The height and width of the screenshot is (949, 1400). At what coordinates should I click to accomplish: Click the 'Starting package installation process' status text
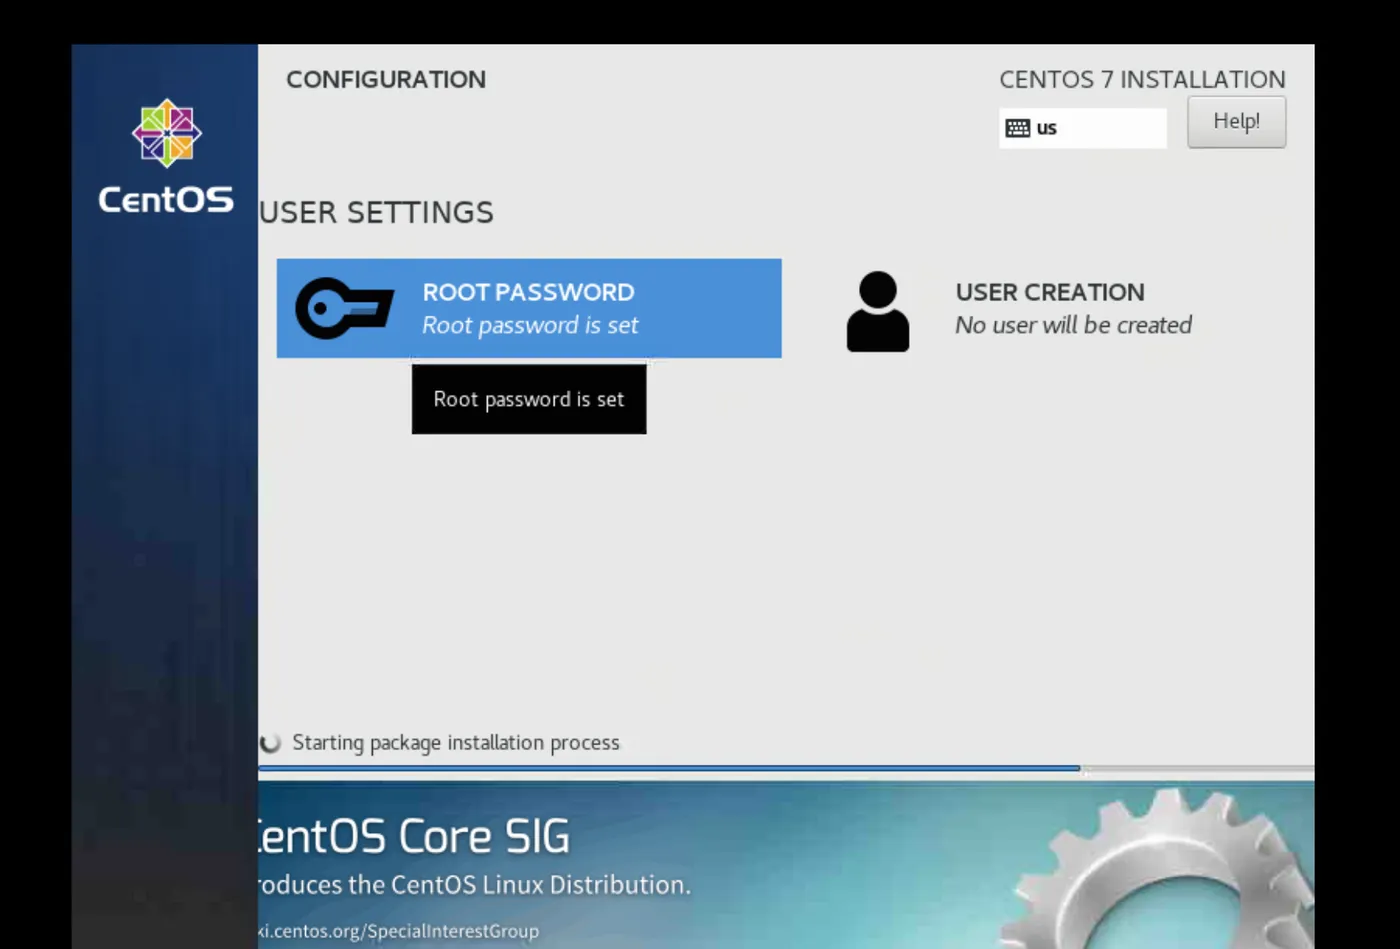click(456, 743)
